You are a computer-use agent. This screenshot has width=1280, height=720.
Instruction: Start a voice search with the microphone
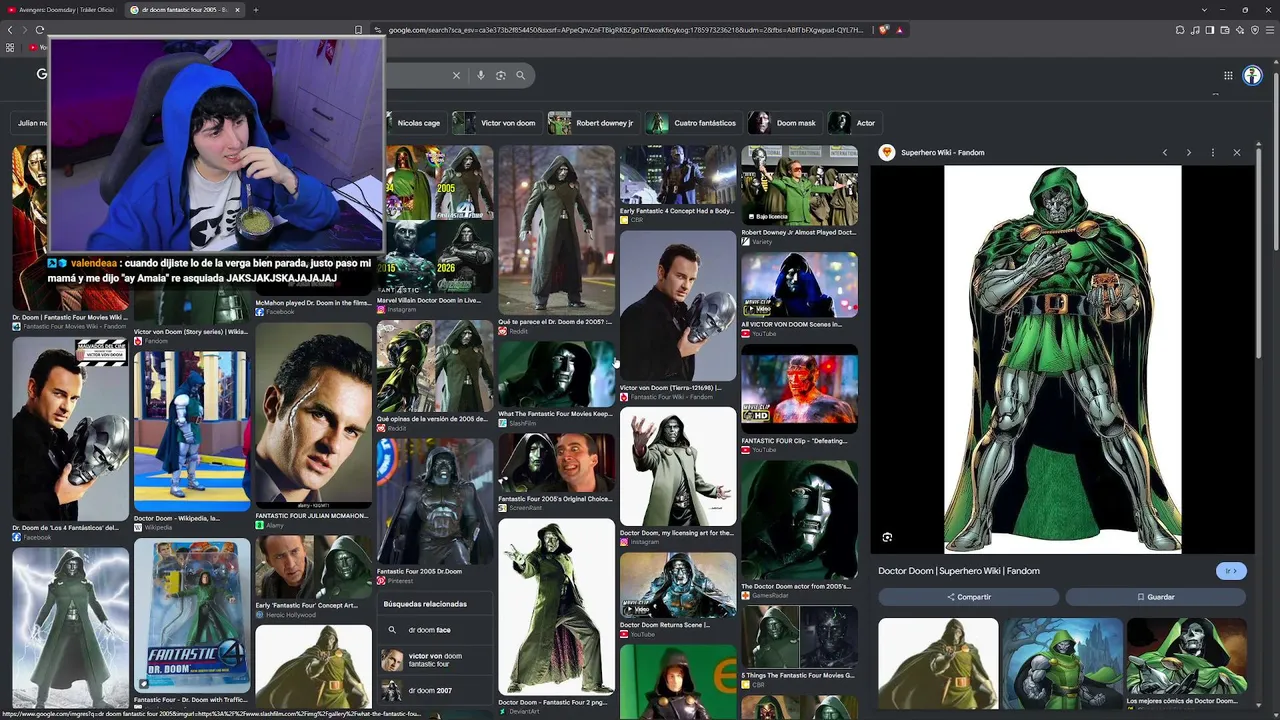pos(481,75)
